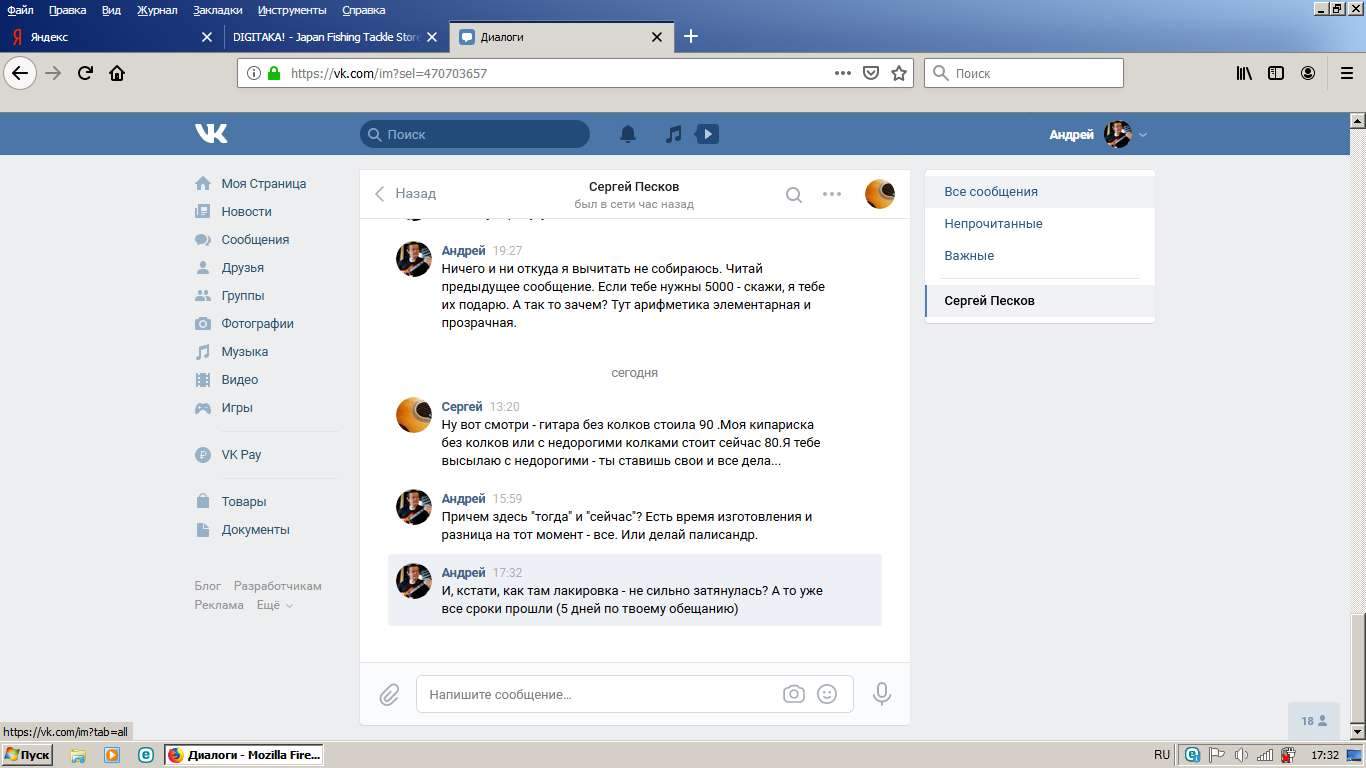Search within the conversation
The image size is (1366, 768).
pos(794,195)
